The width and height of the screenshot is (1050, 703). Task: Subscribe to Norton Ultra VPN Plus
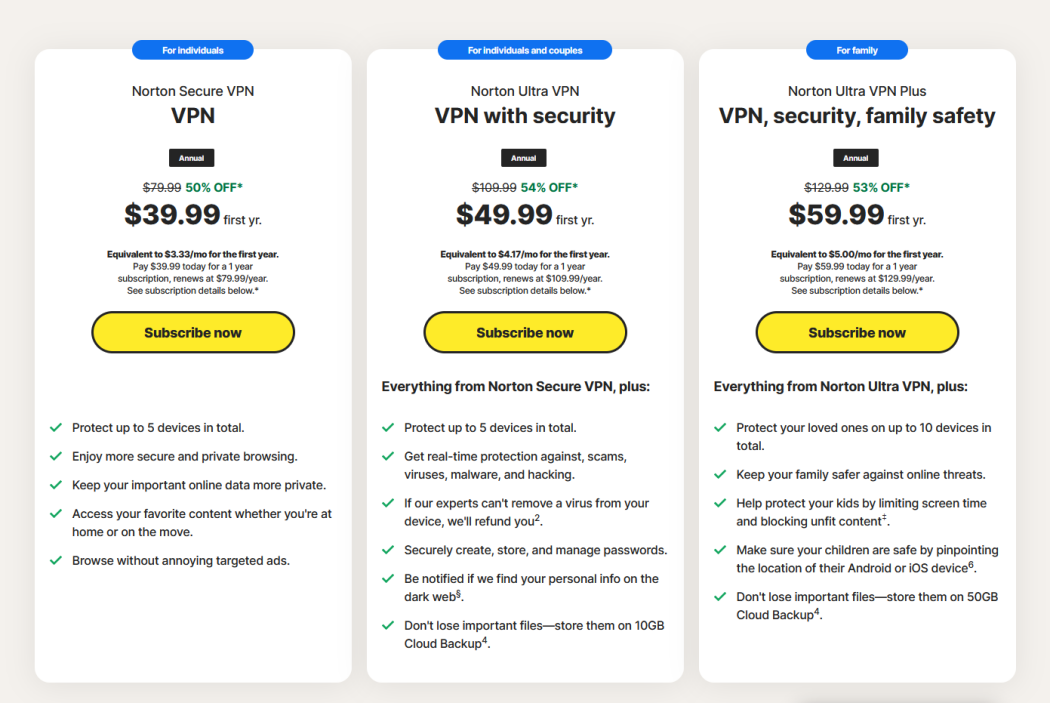[x=857, y=331]
